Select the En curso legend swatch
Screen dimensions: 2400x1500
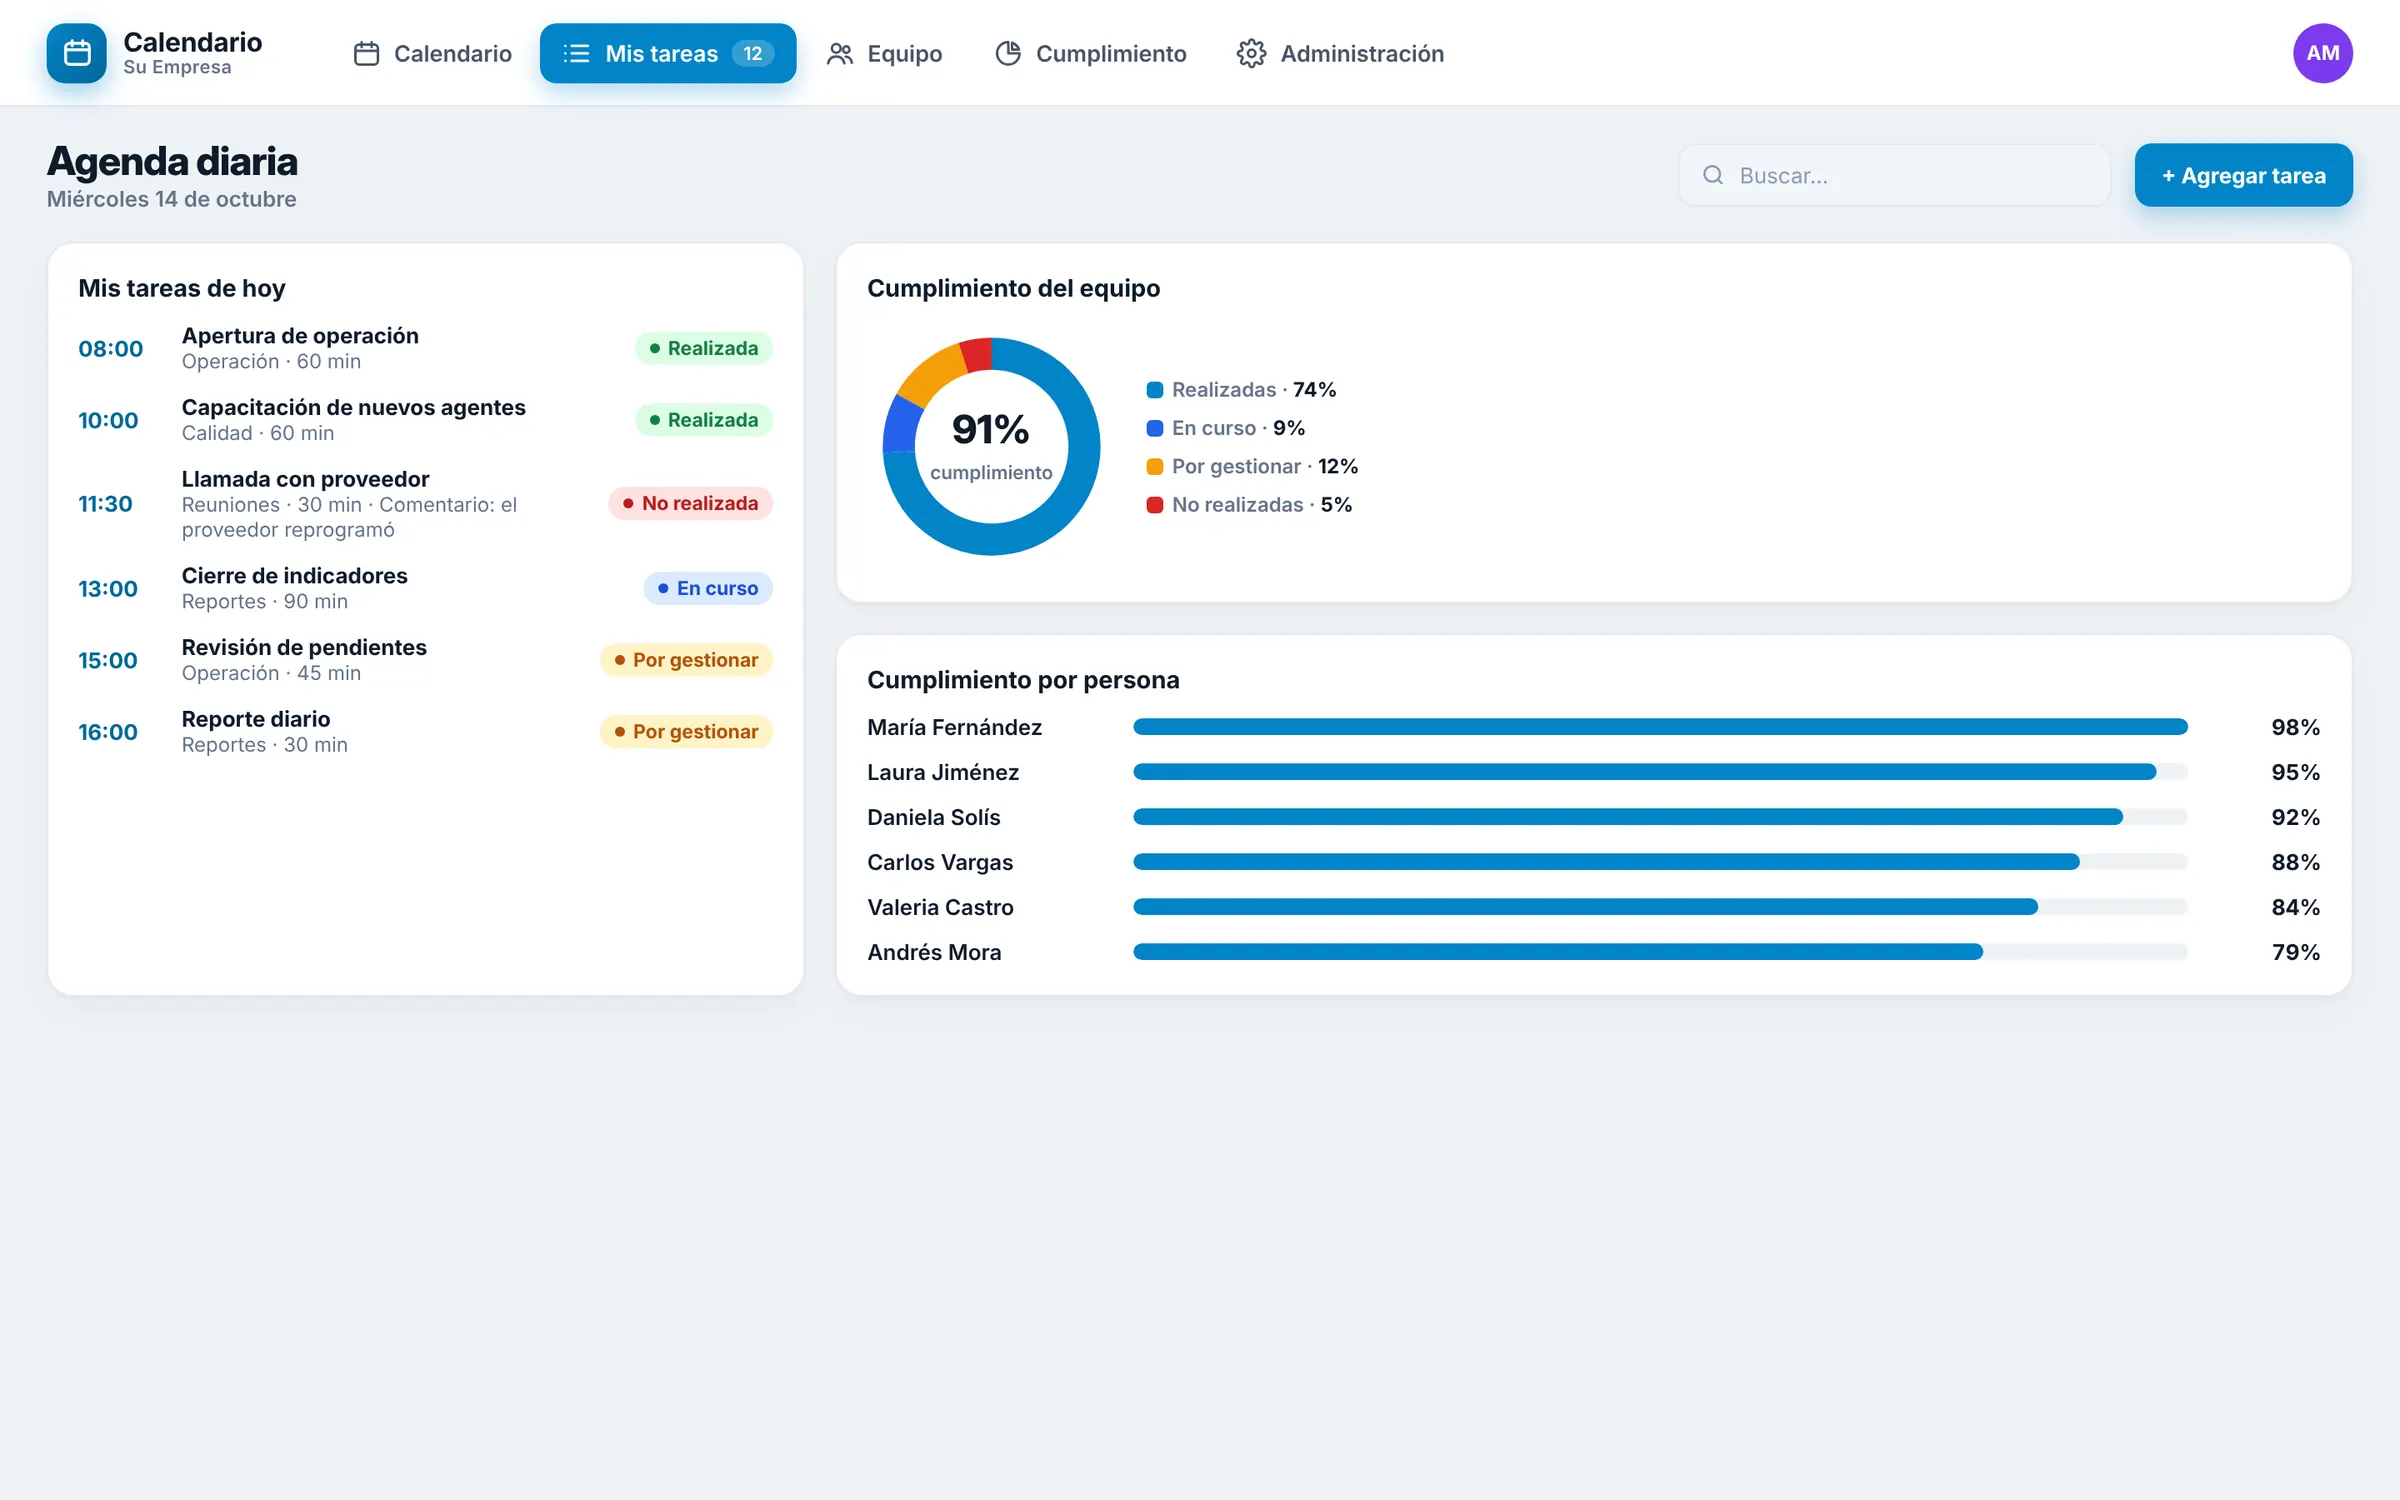click(1155, 428)
